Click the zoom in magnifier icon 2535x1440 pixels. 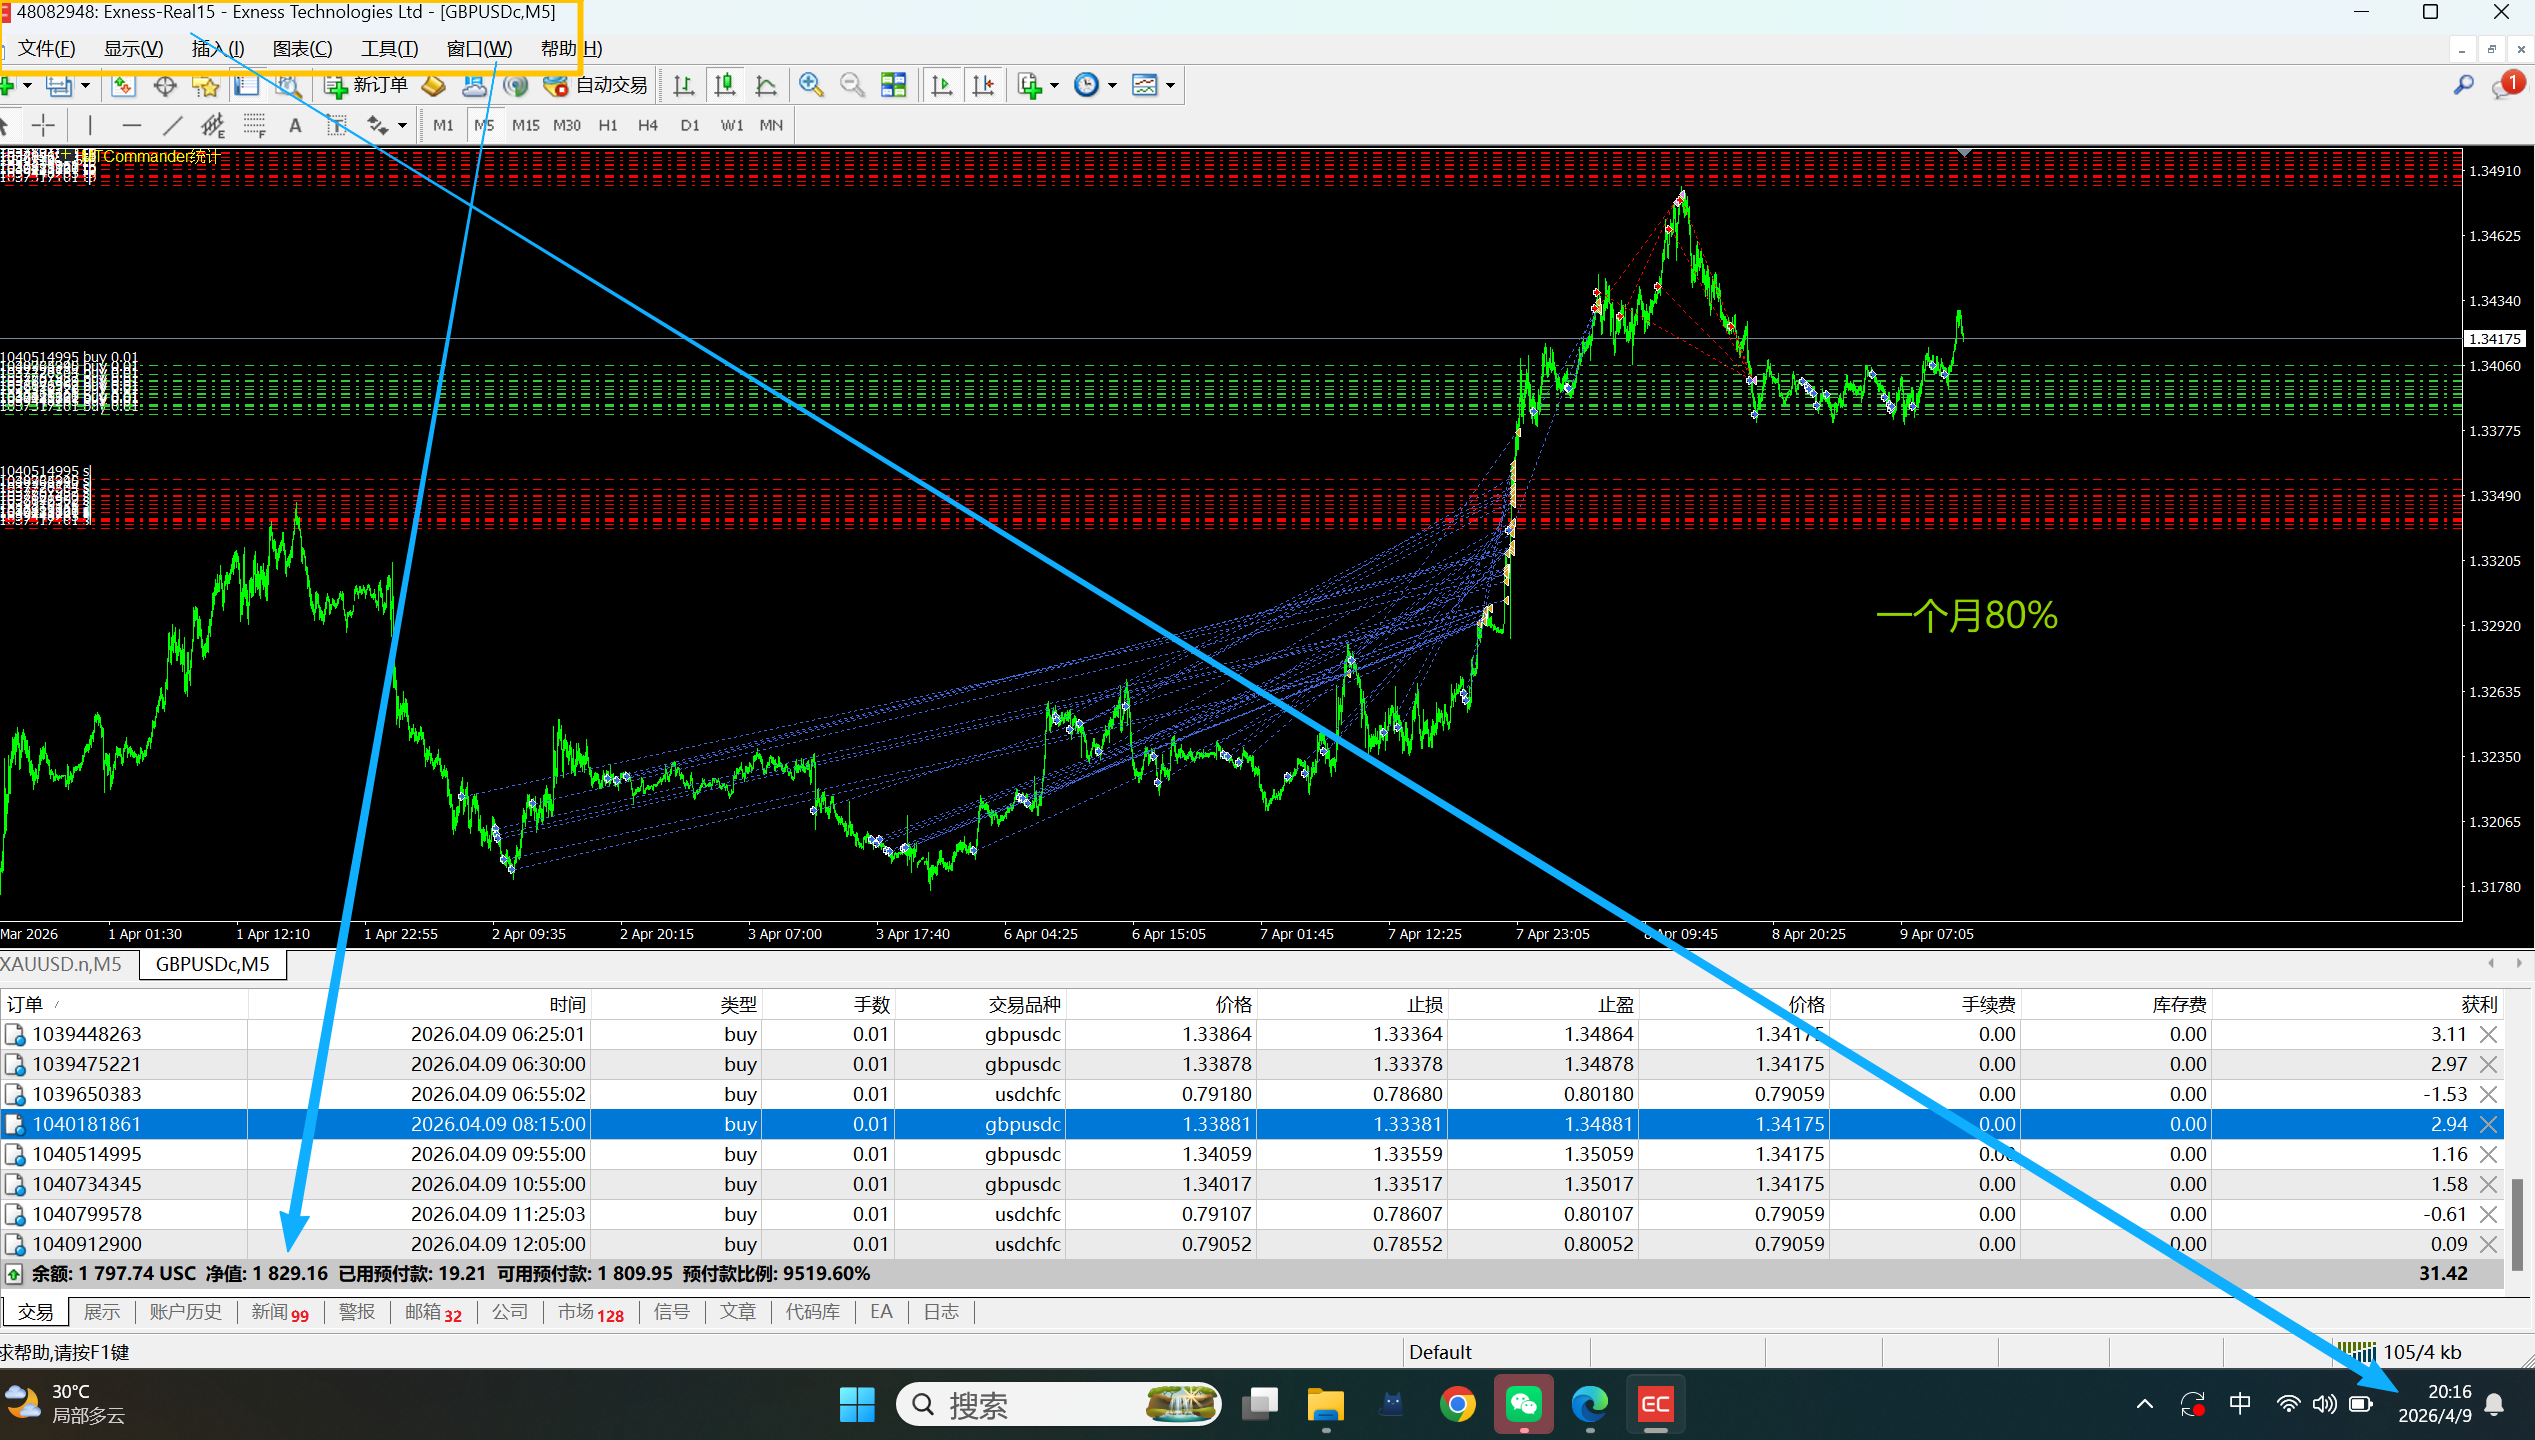[x=811, y=86]
